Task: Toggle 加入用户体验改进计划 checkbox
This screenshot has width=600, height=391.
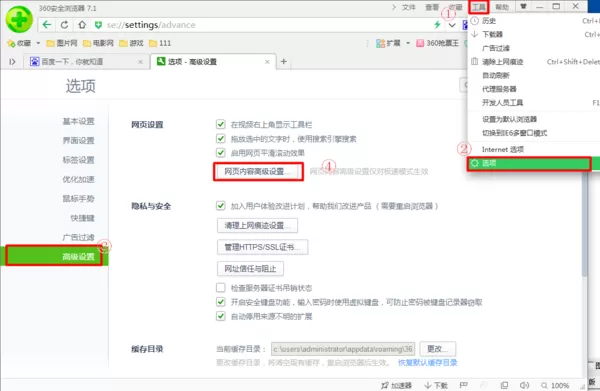Action: [x=220, y=206]
